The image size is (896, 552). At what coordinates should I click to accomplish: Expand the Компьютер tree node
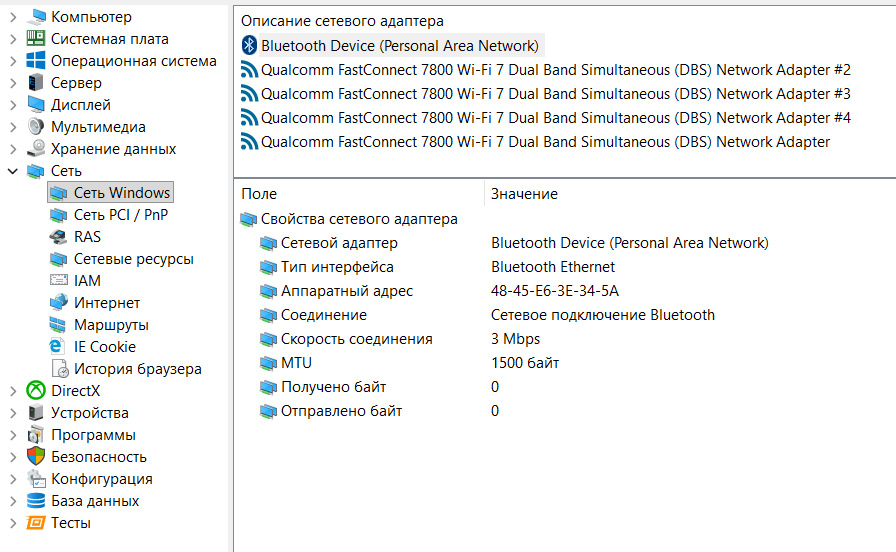(12, 17)
